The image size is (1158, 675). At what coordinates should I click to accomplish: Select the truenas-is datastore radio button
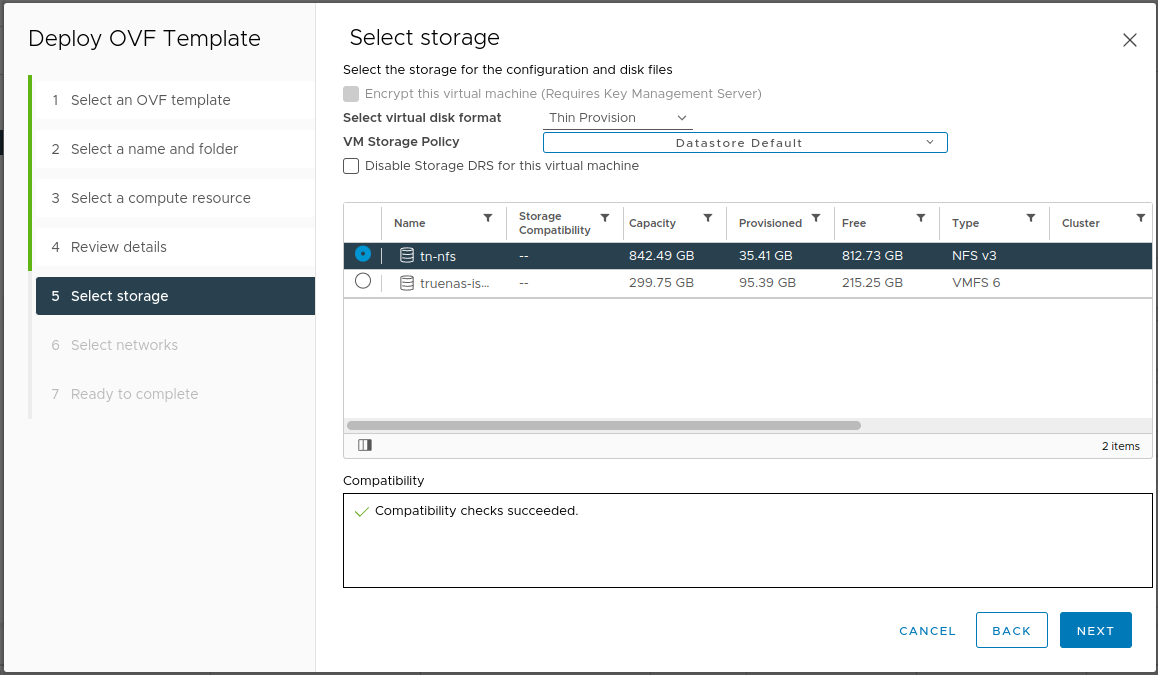363,281
